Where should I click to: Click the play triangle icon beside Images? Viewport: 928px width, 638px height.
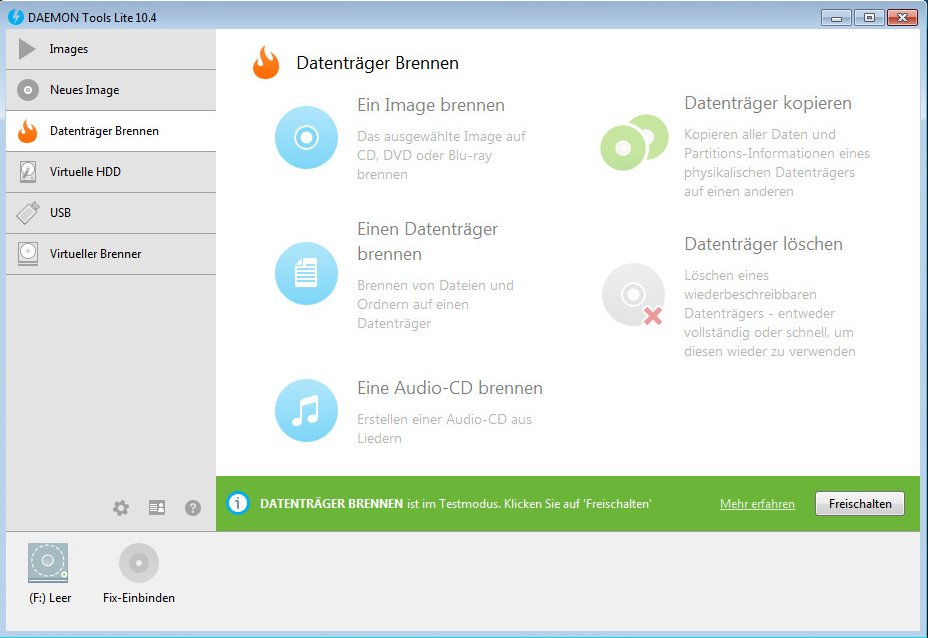coord(27,49)
